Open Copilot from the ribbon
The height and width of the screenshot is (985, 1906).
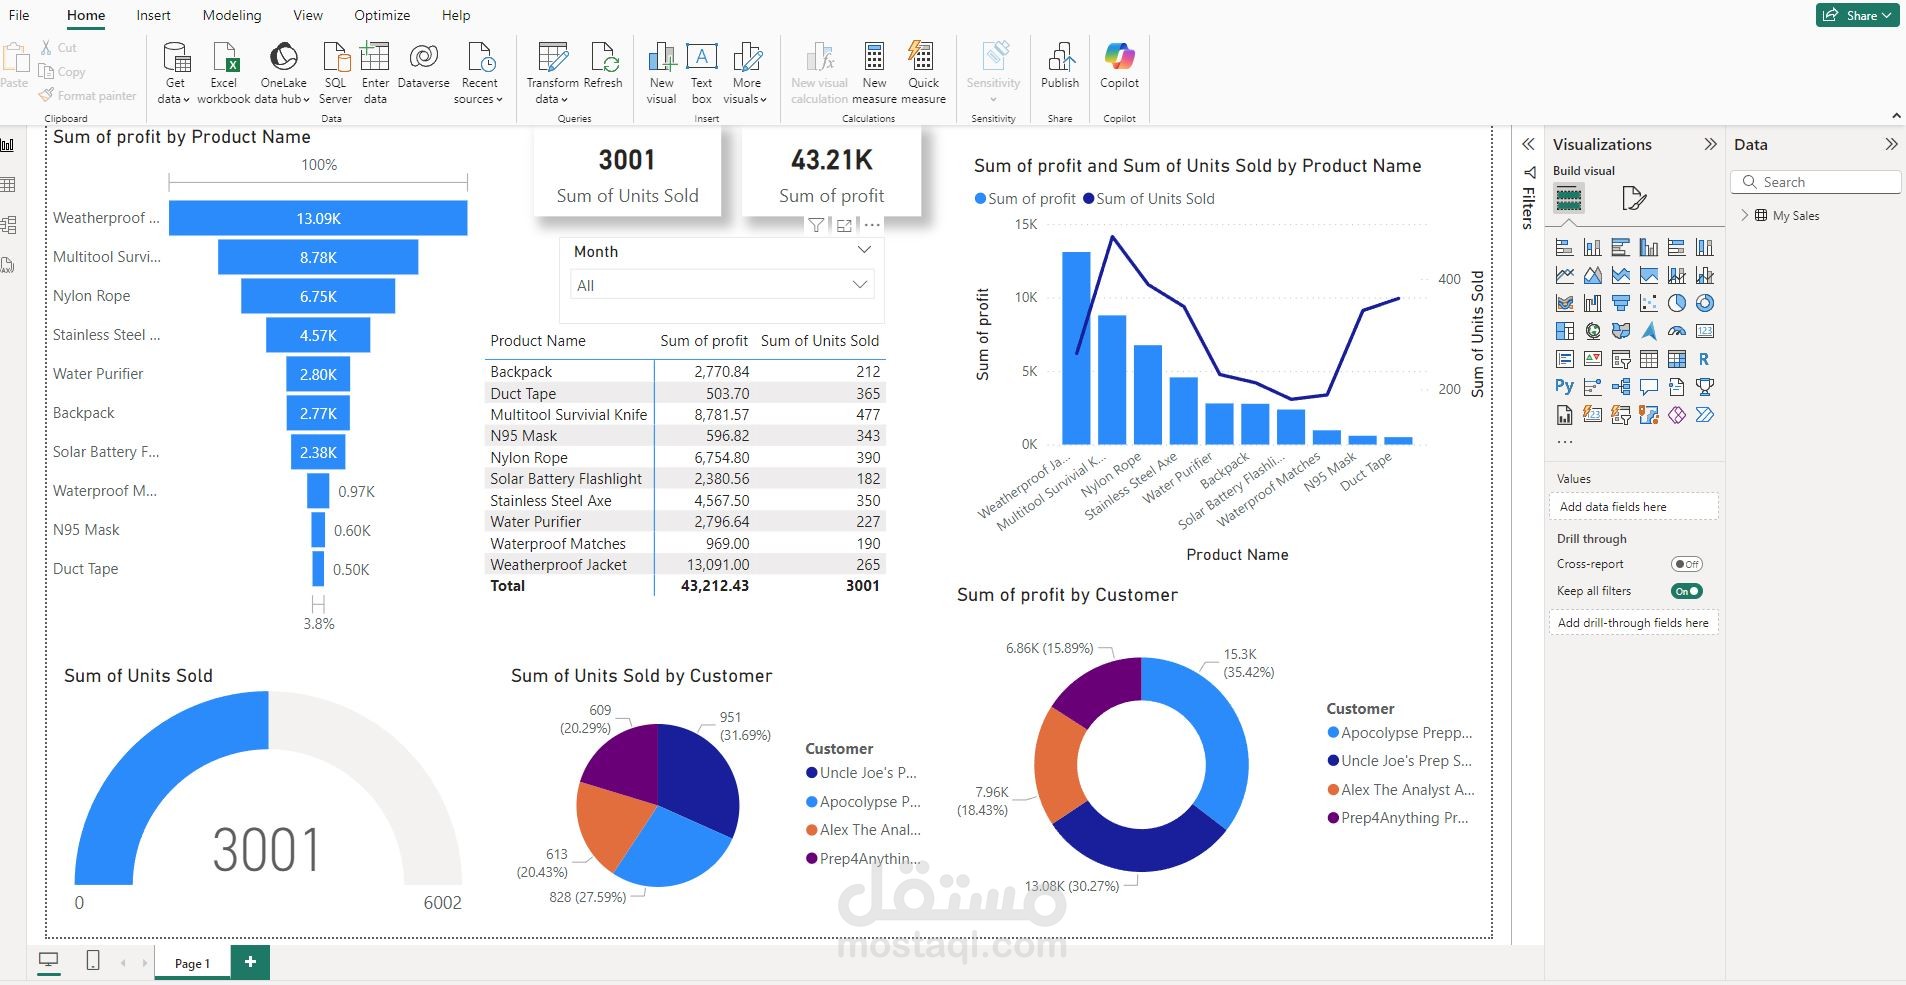[x=1119, y=68]
